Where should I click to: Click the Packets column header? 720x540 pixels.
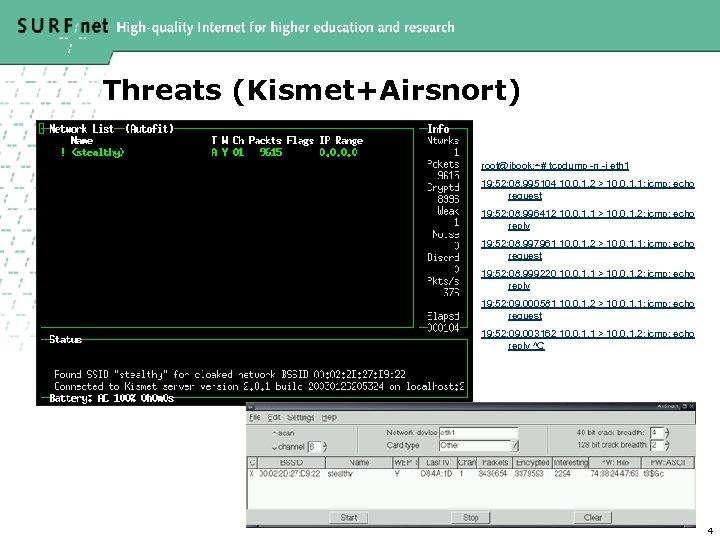[x=495, y=462]
